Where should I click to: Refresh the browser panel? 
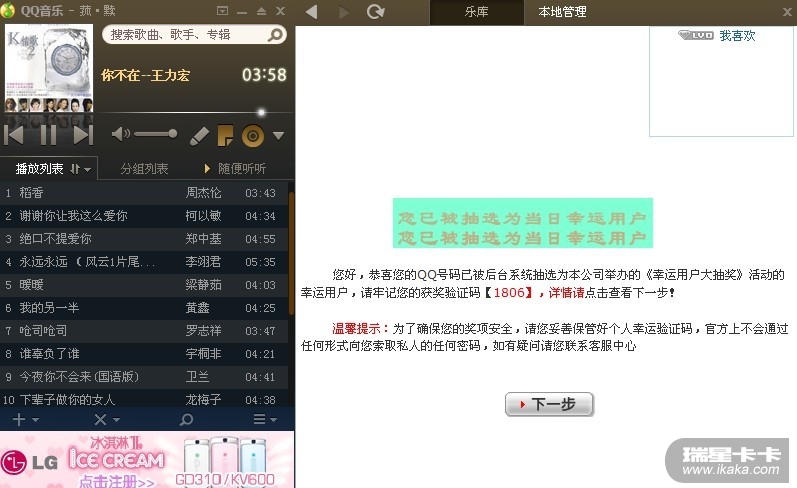(x=376, y=11)
